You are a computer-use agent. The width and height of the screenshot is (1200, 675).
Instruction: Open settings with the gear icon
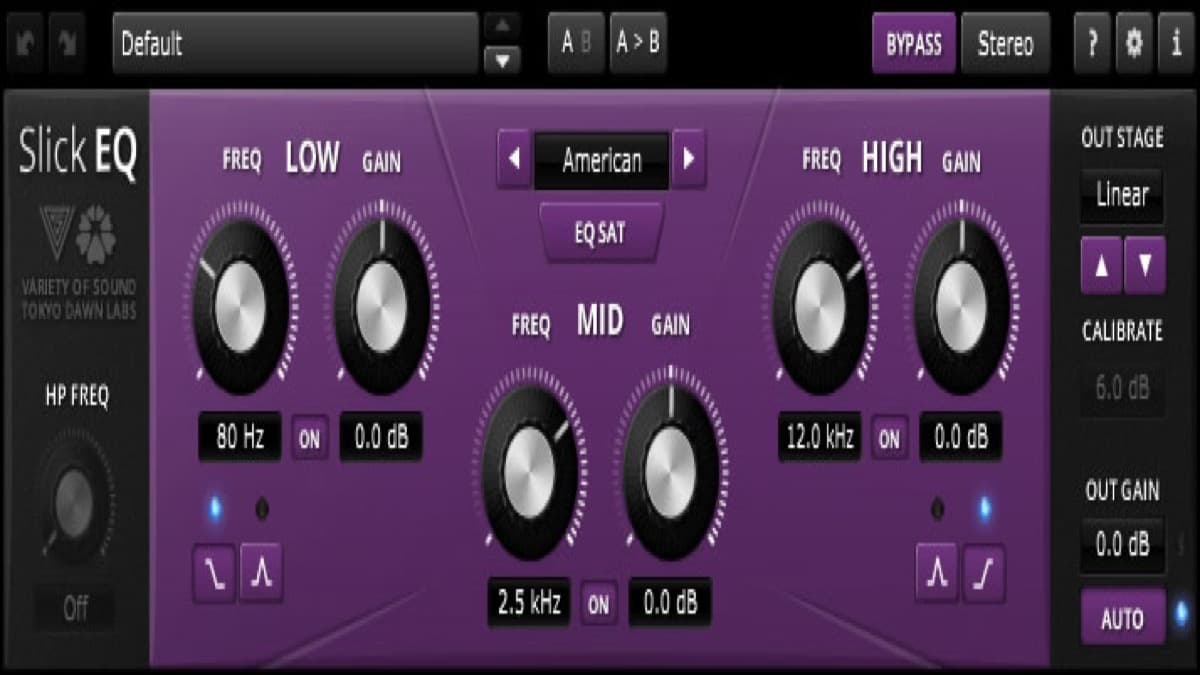point(1134,44)
